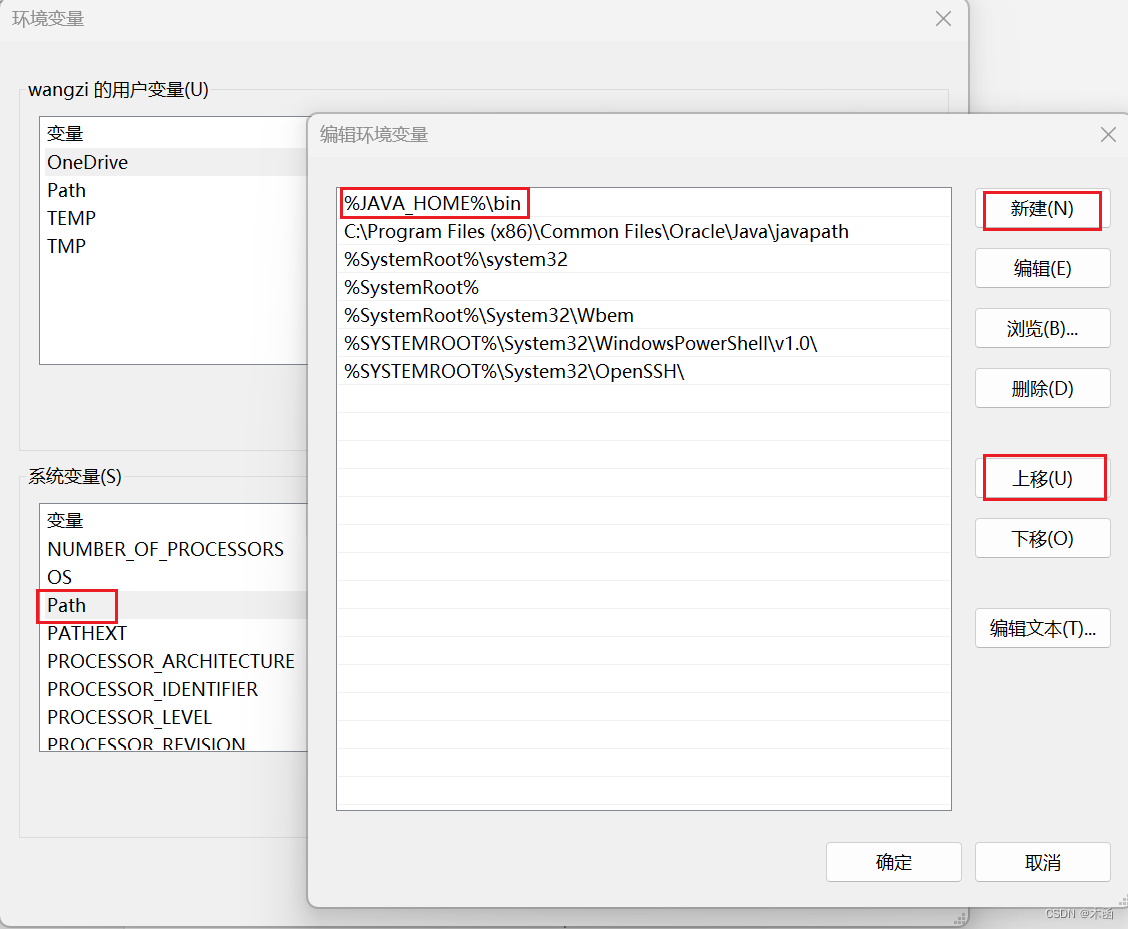Click the 浏览(B)... button
This screenshot has width=1128, height=929.
tap(1042, 328)
